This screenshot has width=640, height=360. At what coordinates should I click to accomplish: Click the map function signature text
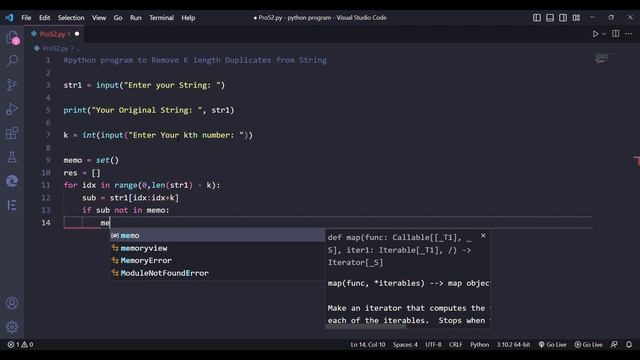coord(400,250)
